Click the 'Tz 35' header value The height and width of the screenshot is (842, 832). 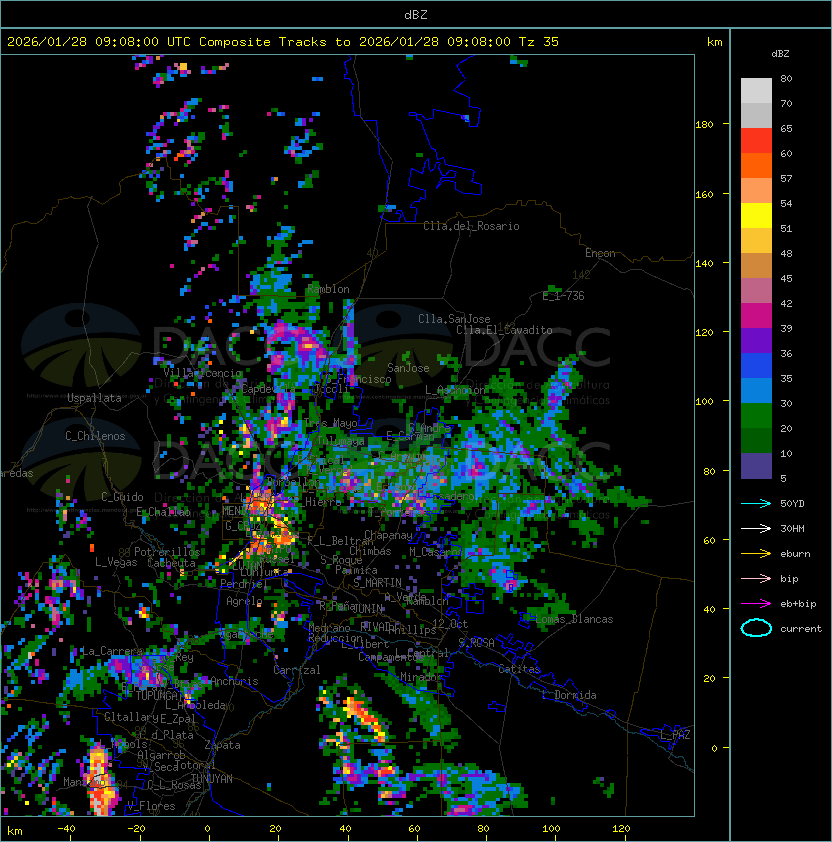click(539, 42)
